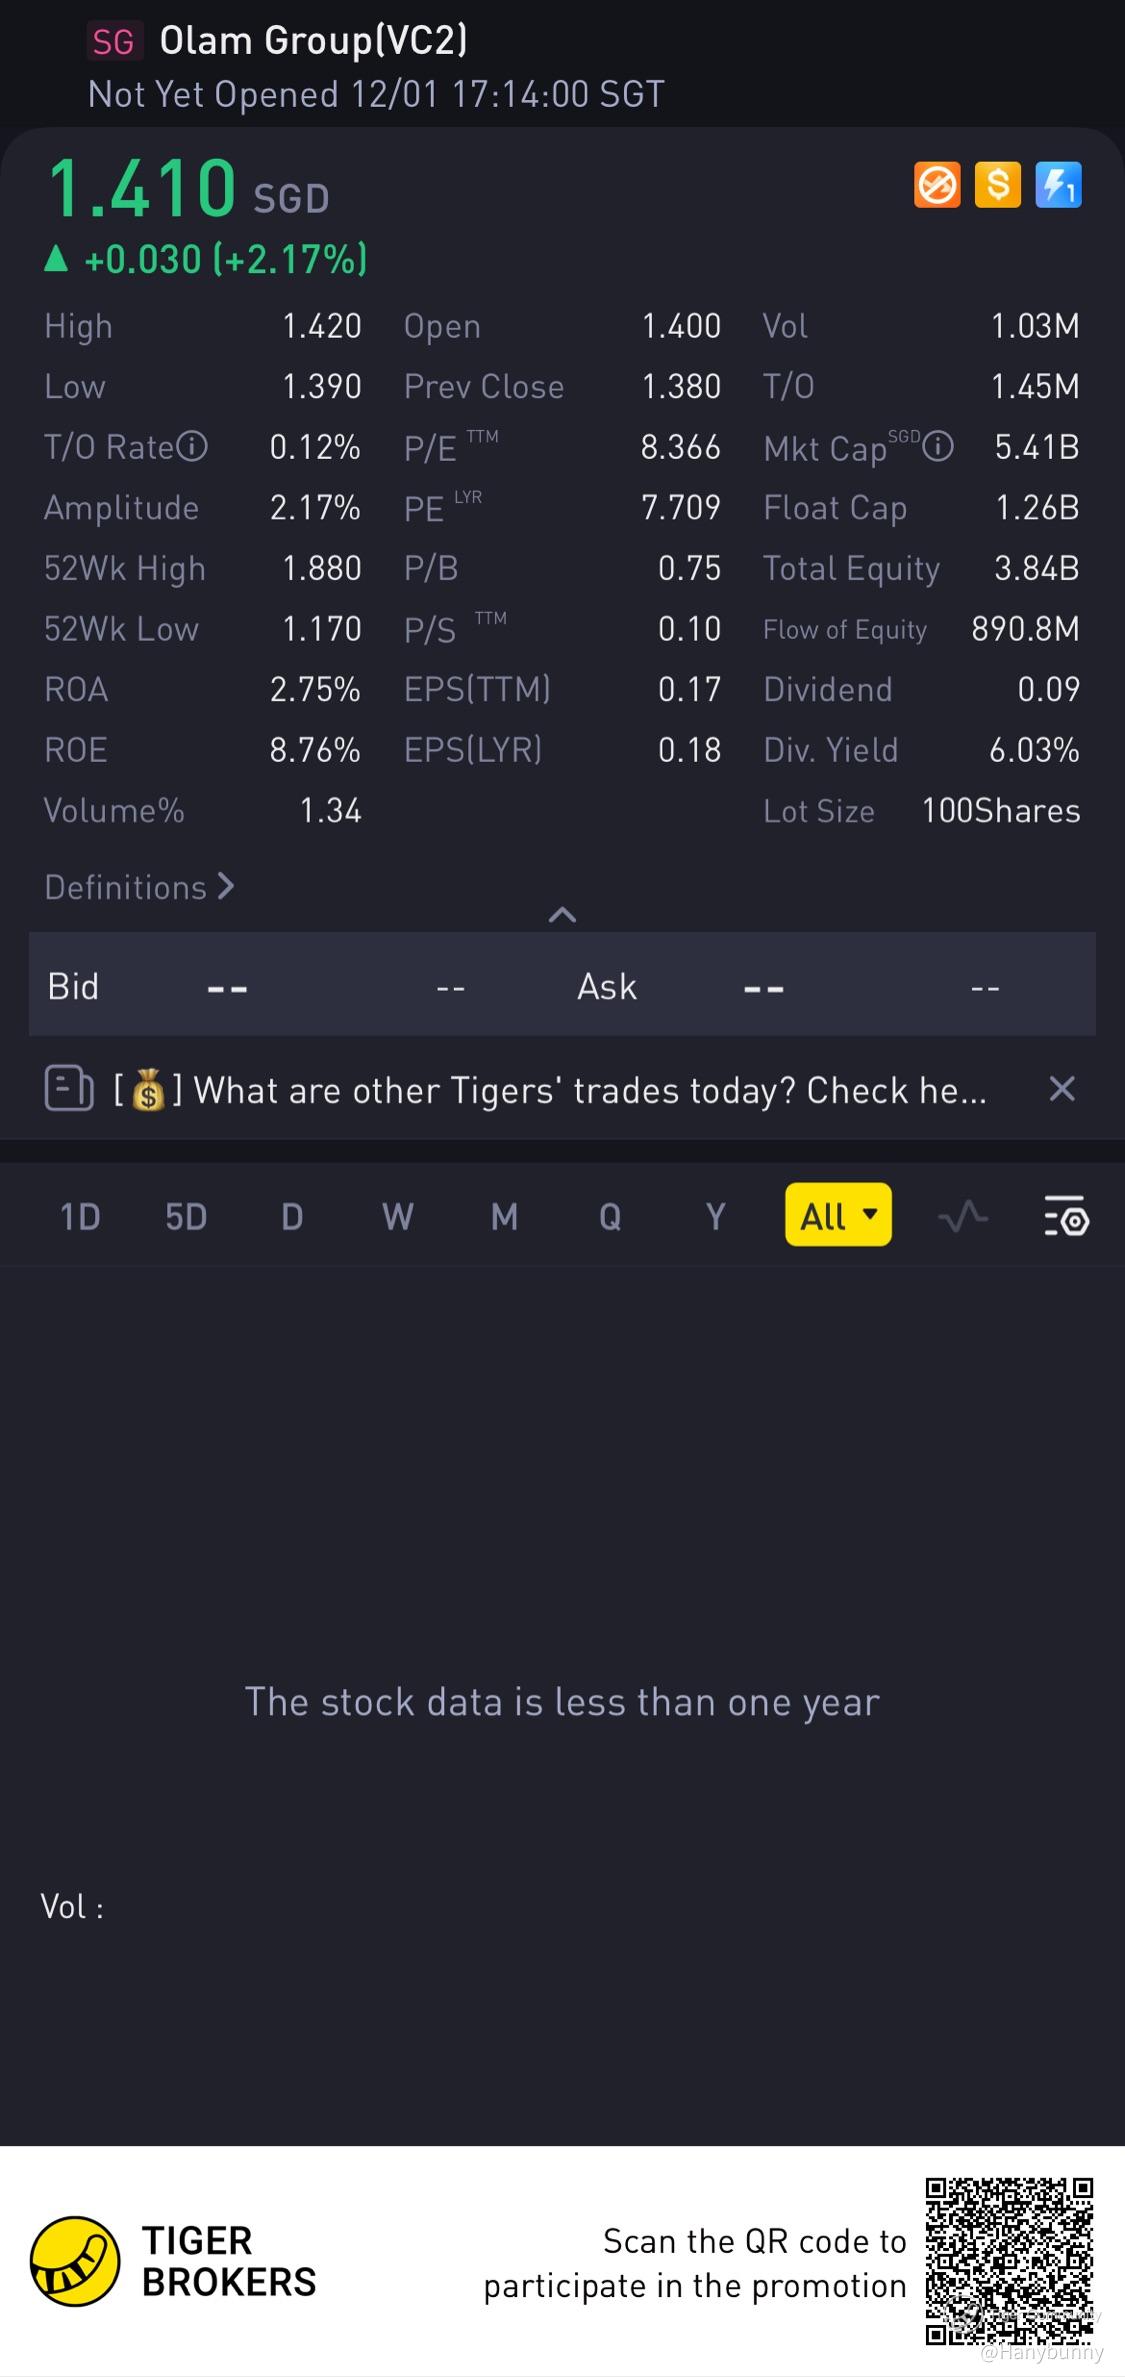Tap the QR code image
The height and width of the screenshot is (2377, 1125).
point(1008,2261)
